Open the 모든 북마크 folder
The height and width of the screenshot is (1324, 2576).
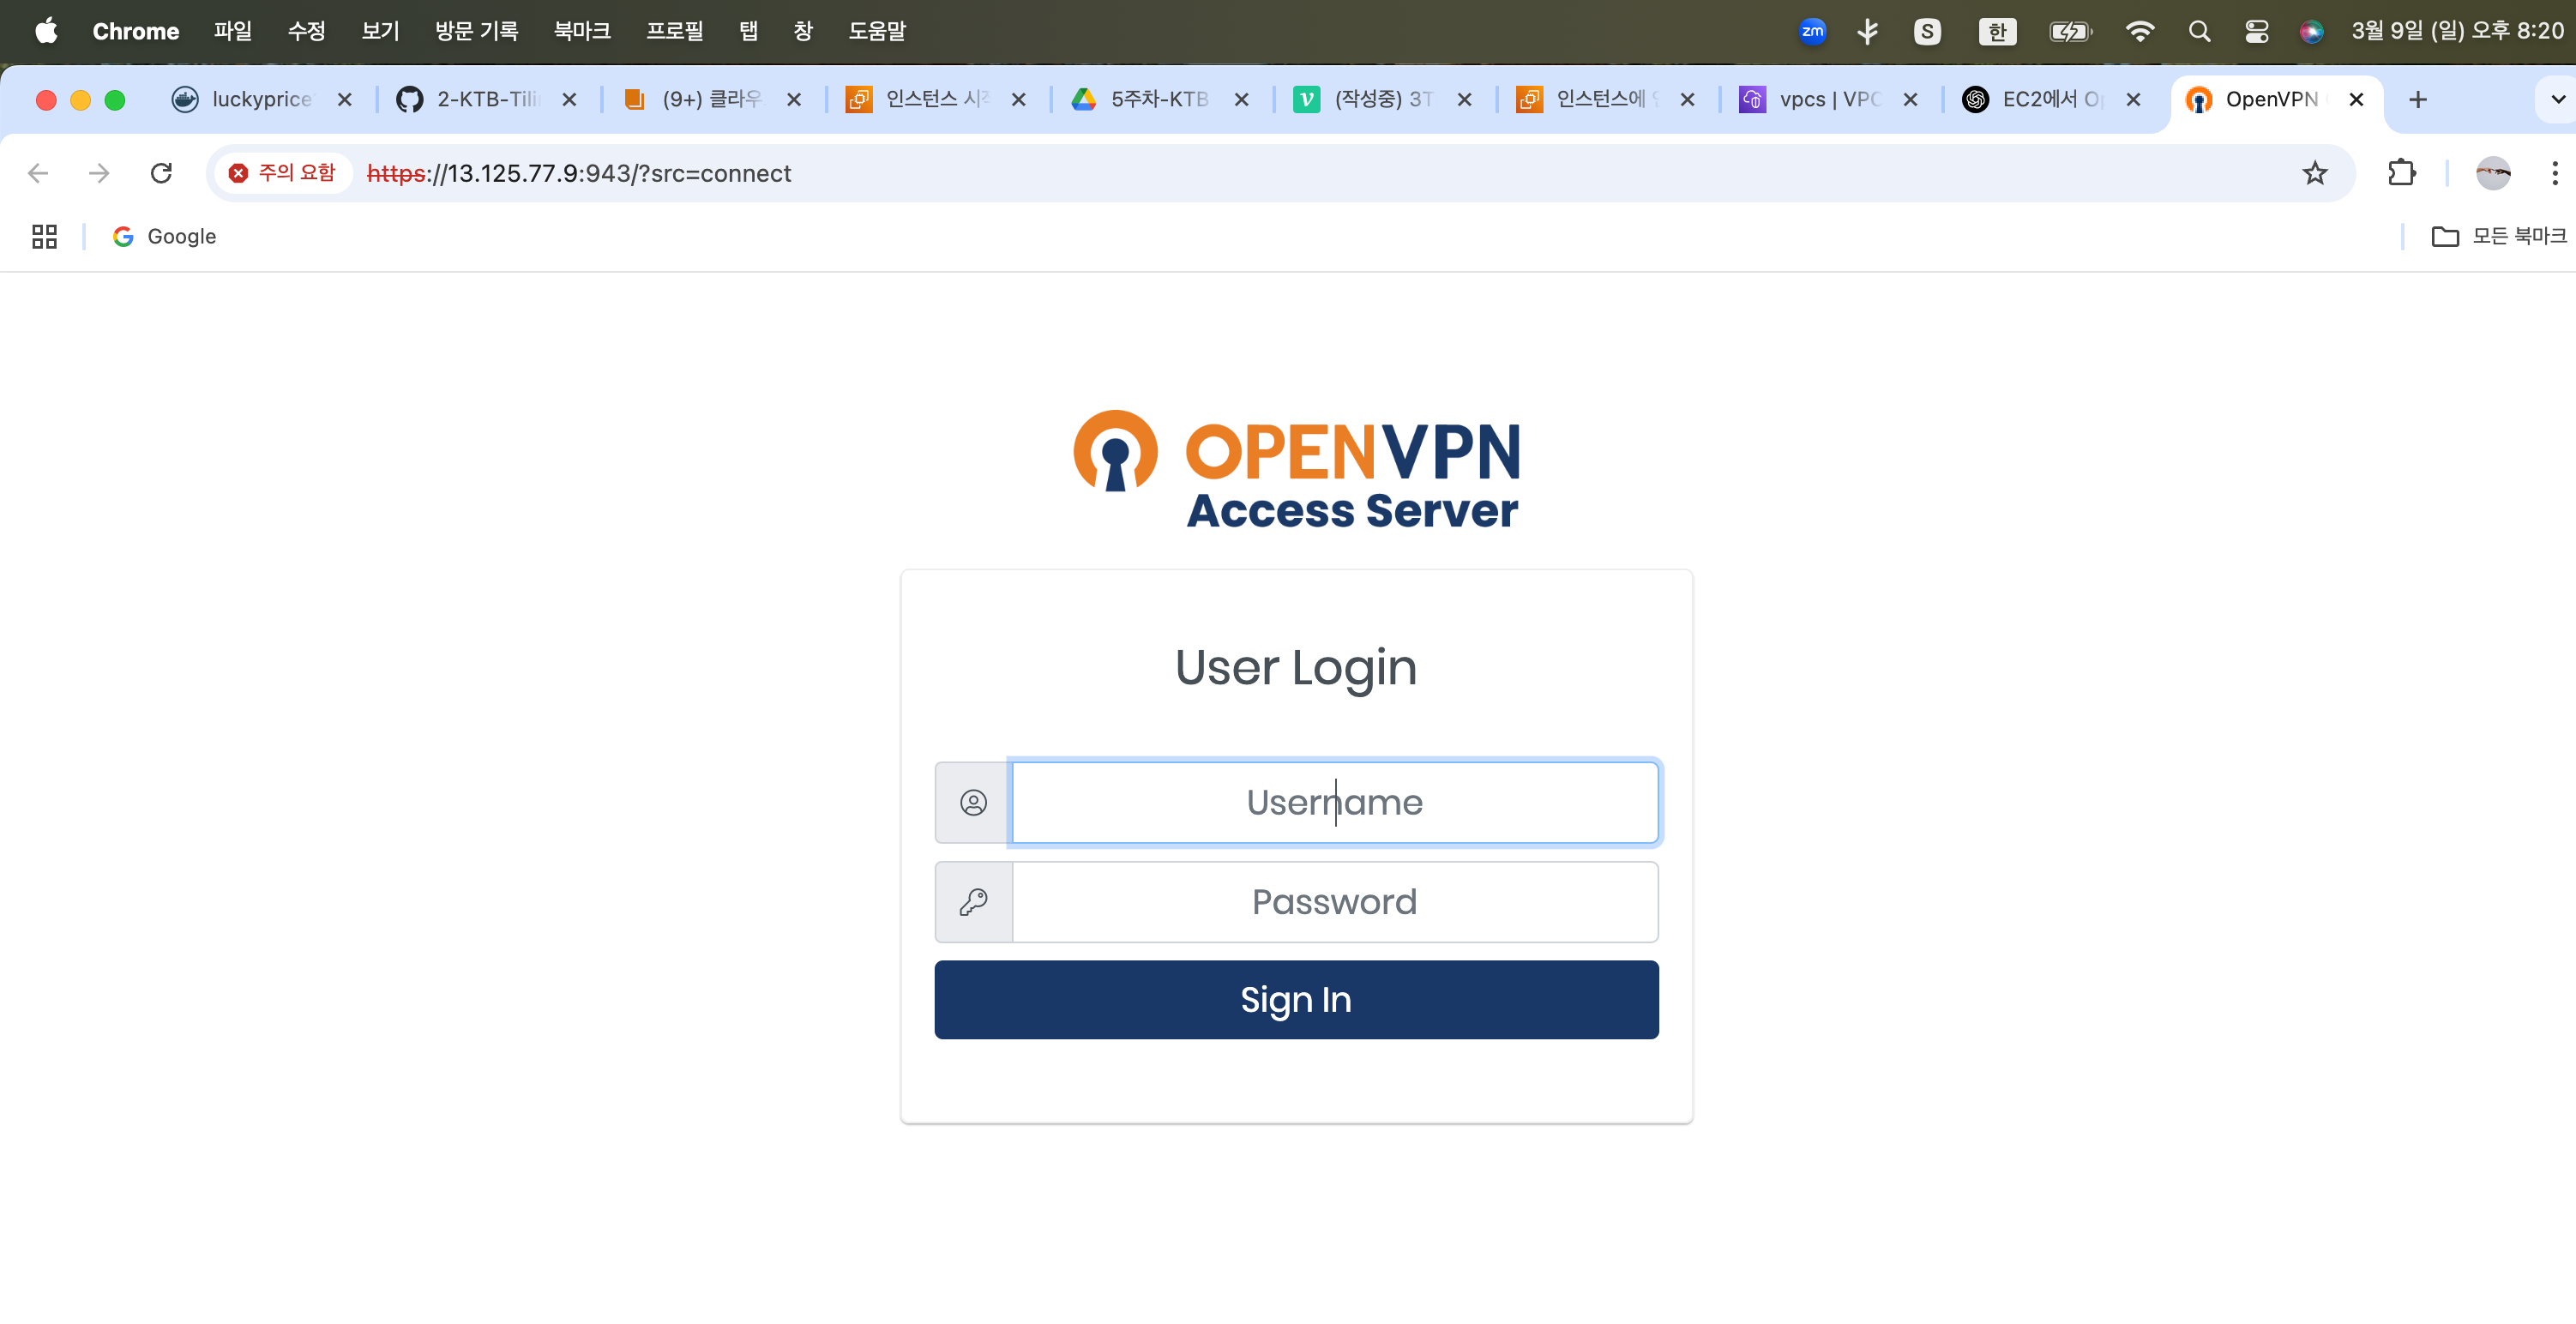(x=2498, y=236)
